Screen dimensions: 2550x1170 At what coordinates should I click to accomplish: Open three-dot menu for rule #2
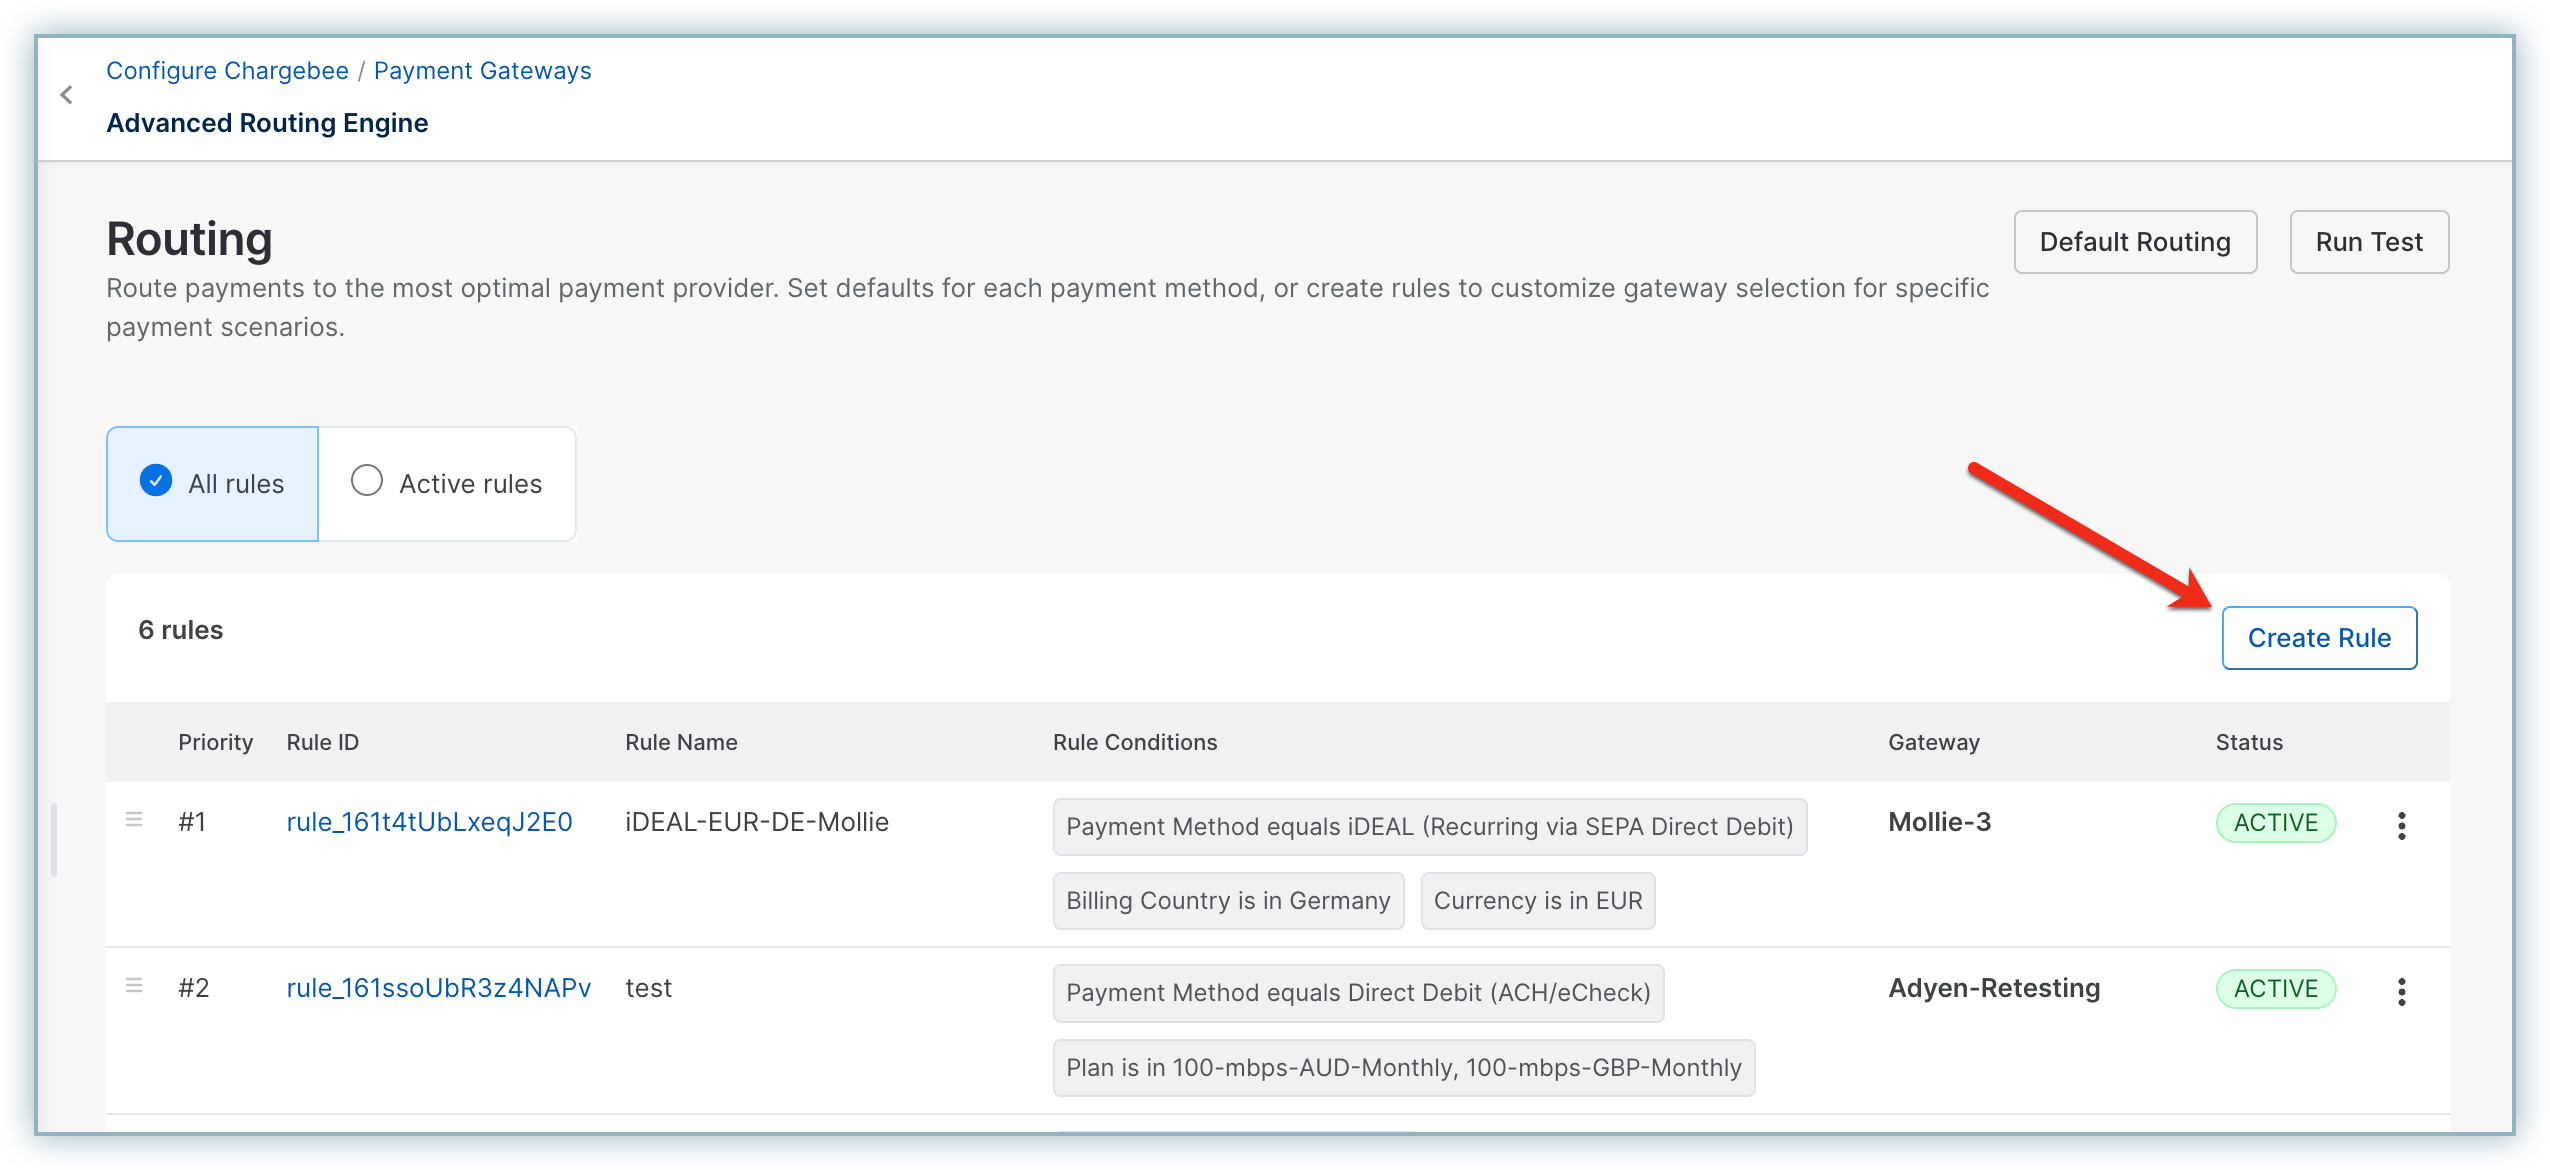2401,991
